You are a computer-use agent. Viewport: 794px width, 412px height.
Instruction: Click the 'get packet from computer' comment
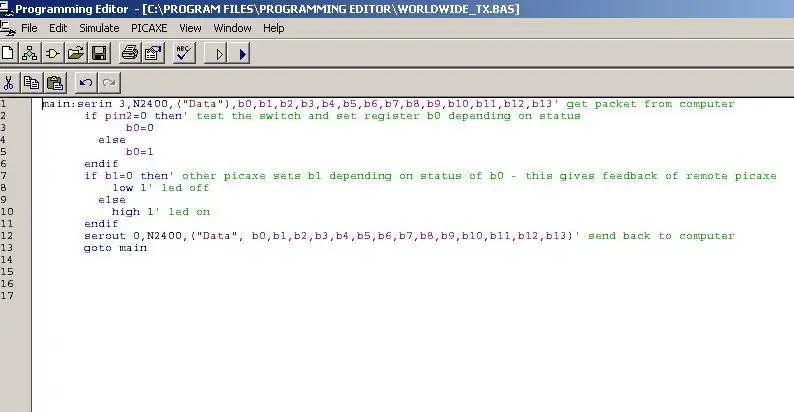click(x=650, y=104)
